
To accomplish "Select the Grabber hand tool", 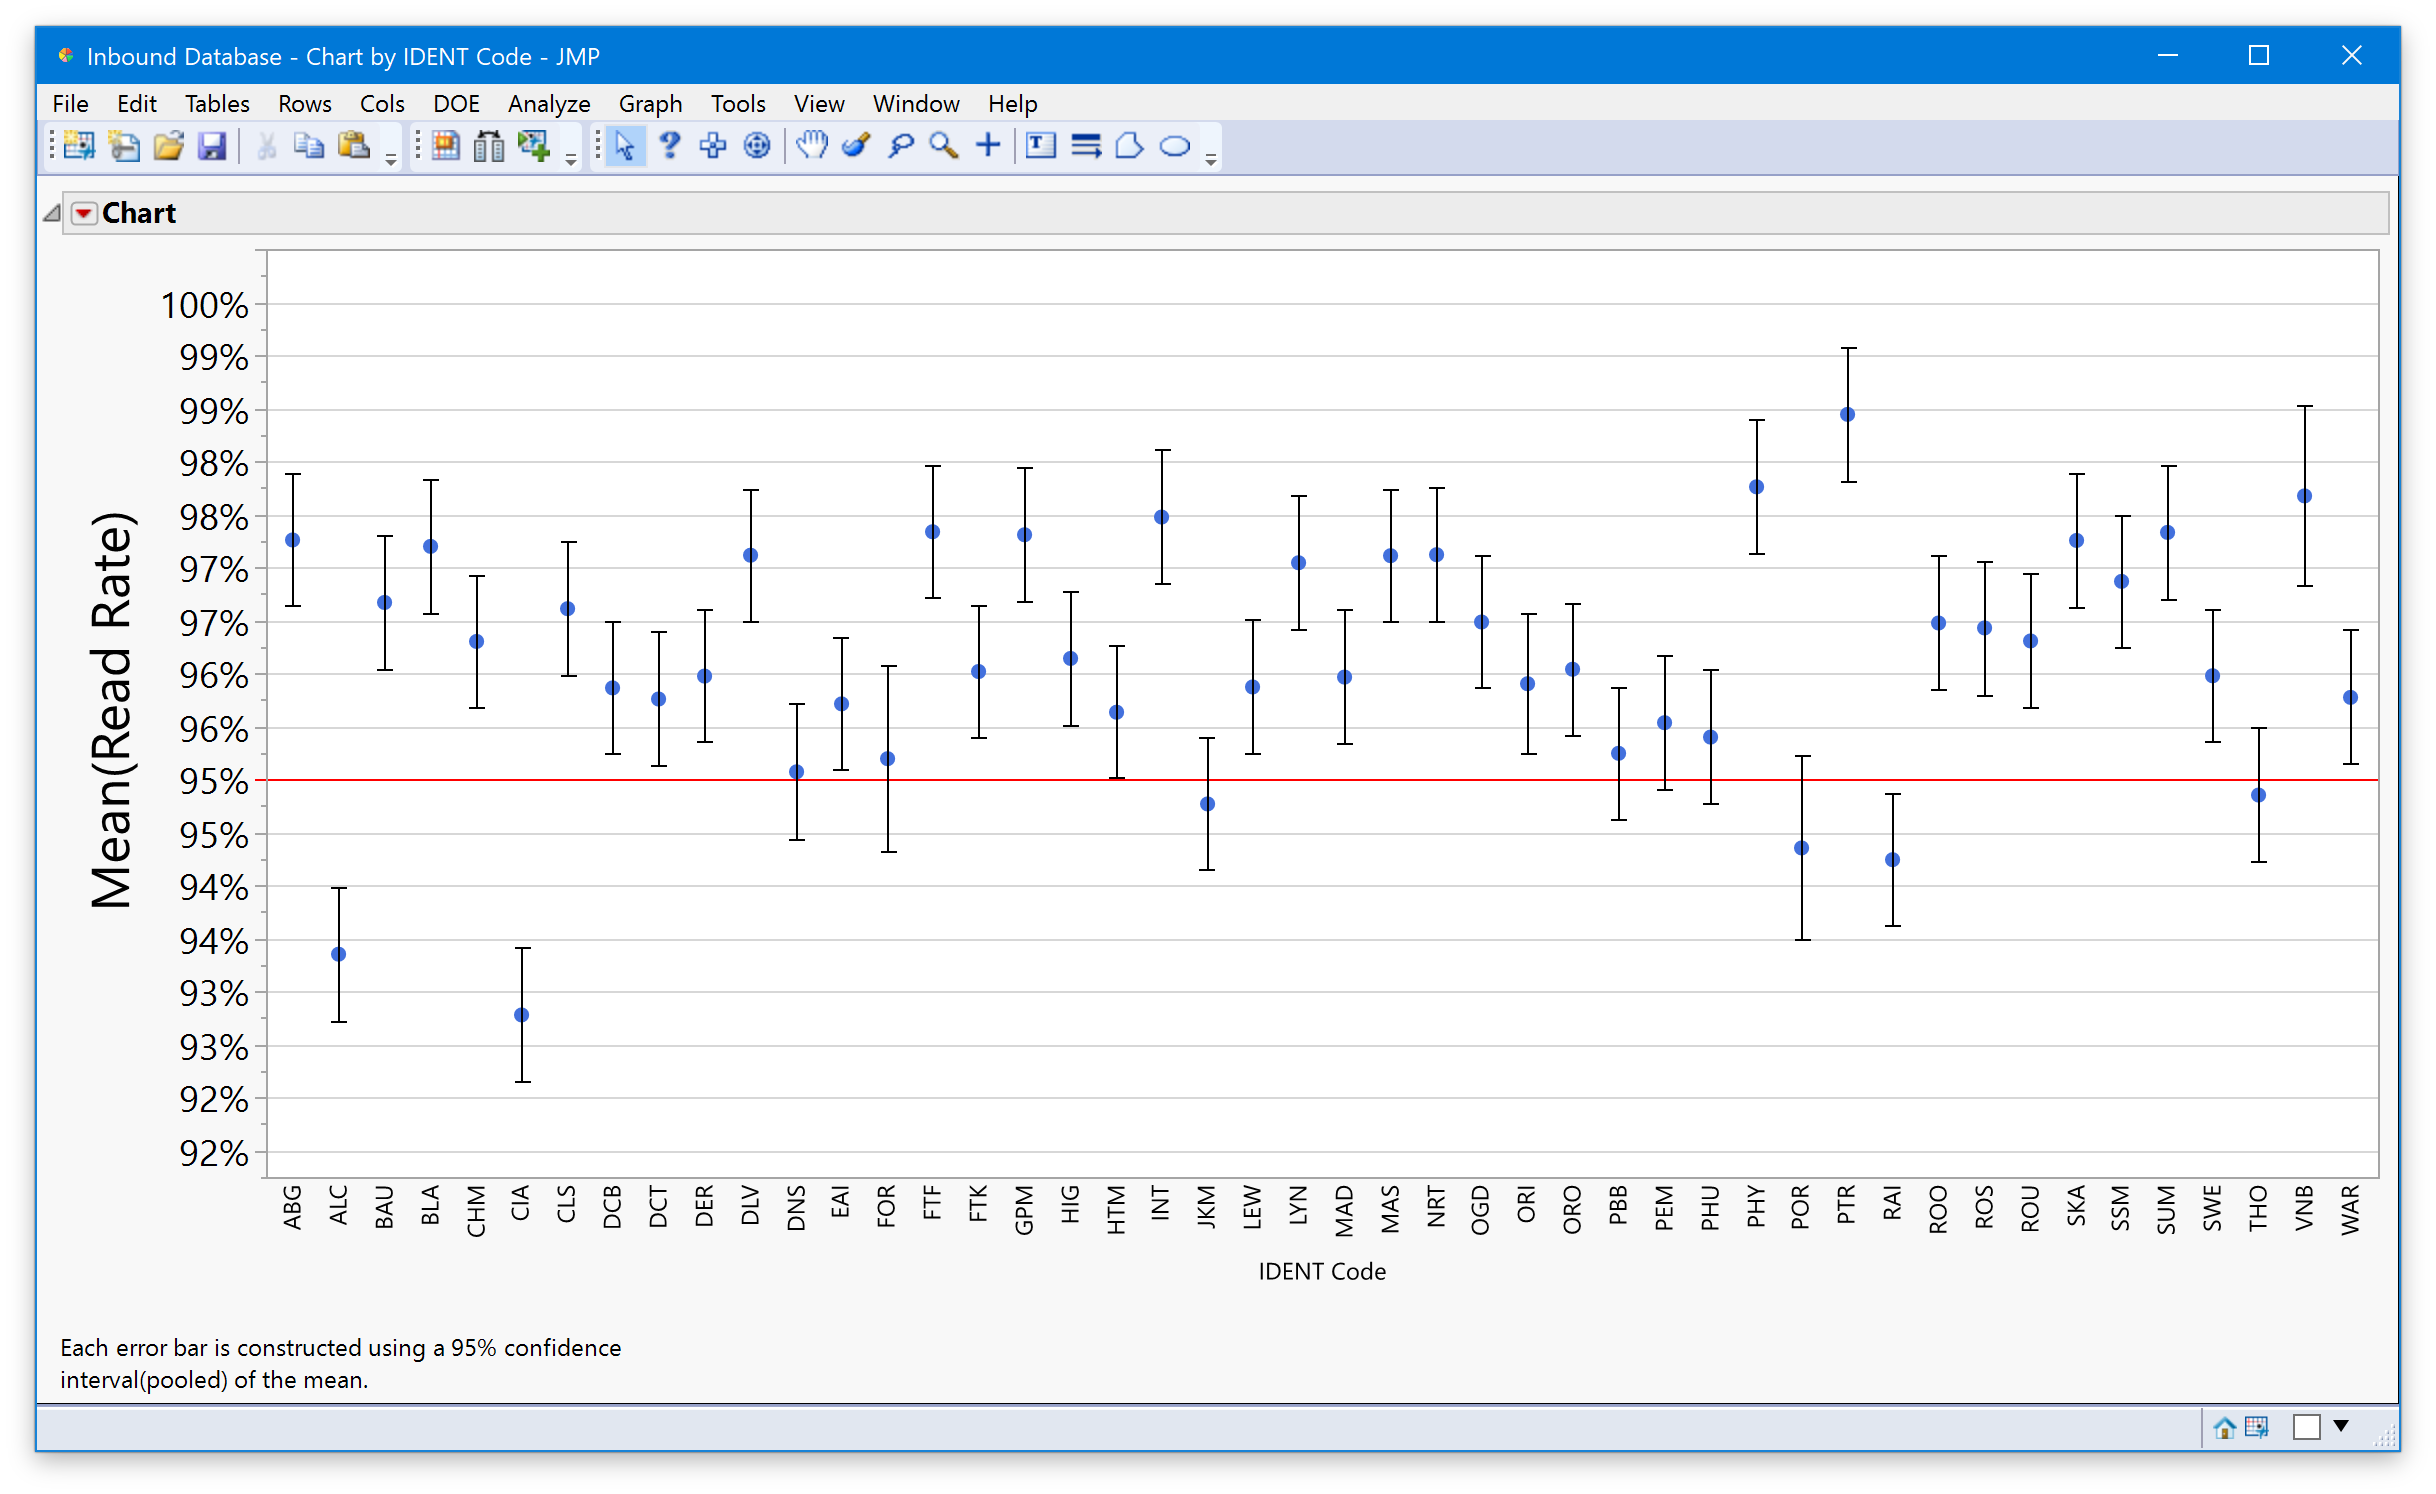I will pyautogui.click(x=812, y=146).
